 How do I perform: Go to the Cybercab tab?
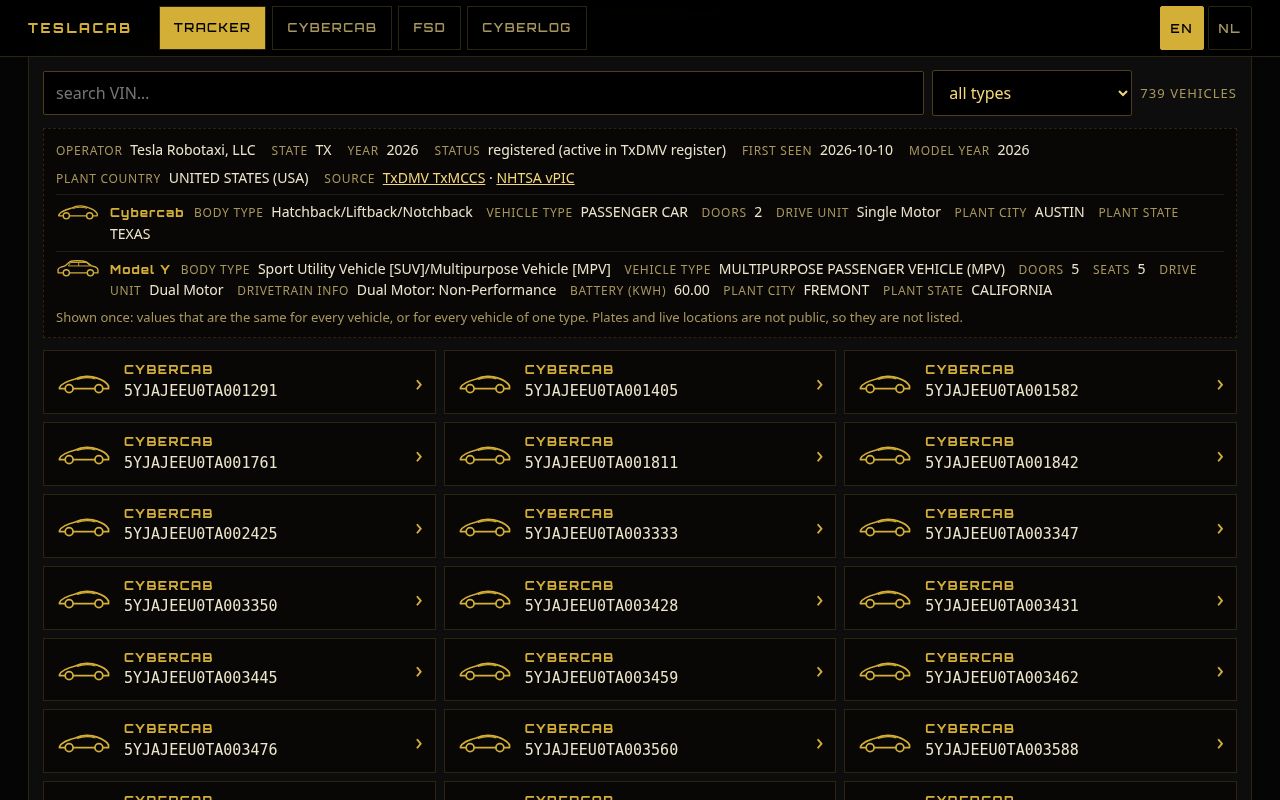click(x=332, y=28)
